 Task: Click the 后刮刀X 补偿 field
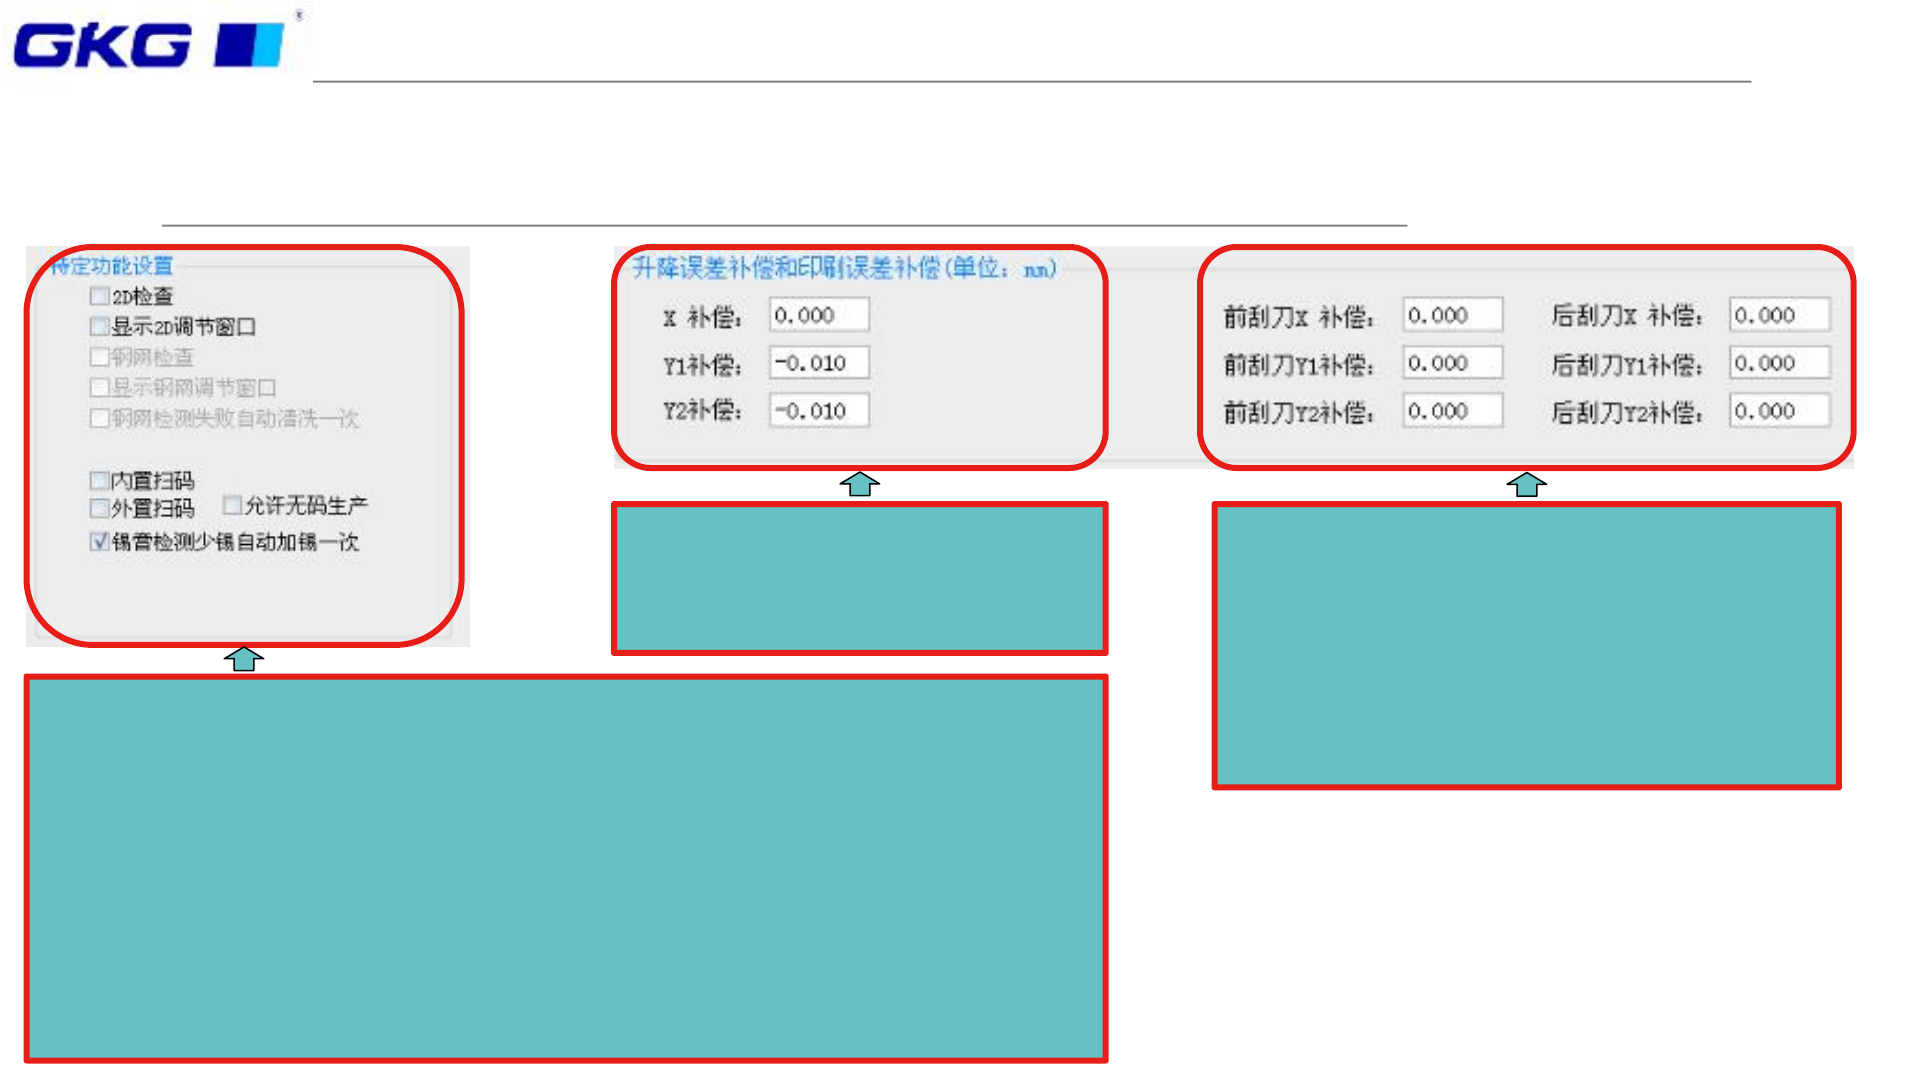click(x=1779, y=315)
